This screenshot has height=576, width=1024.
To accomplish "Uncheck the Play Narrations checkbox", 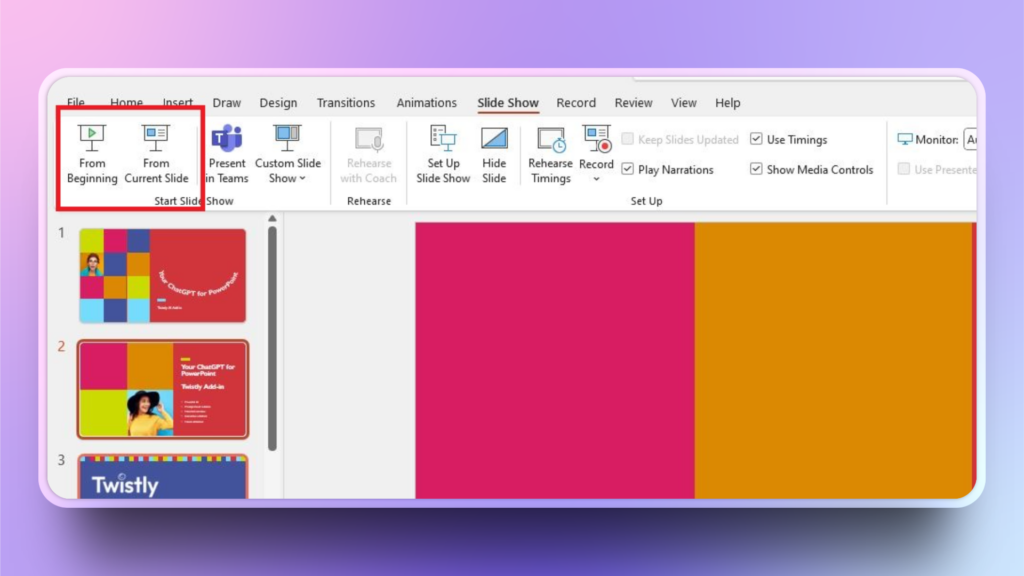I will tap(628, 170).
